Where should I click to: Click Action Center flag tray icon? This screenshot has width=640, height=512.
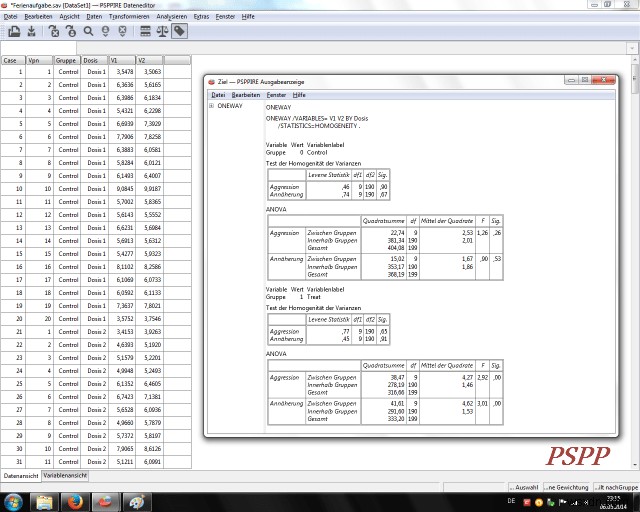[562, 503]
